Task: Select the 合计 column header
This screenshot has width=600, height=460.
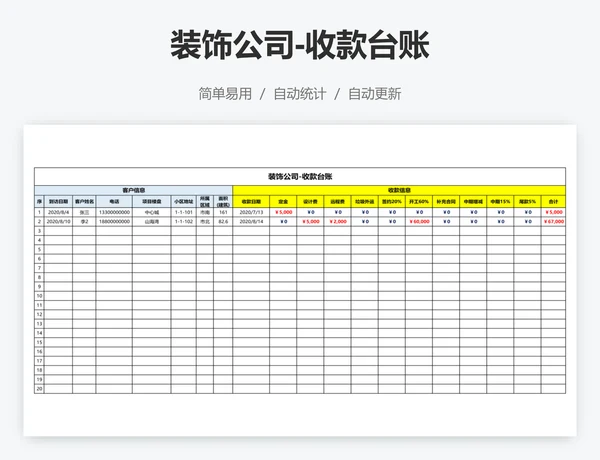Action: click(x=553, y=201)
